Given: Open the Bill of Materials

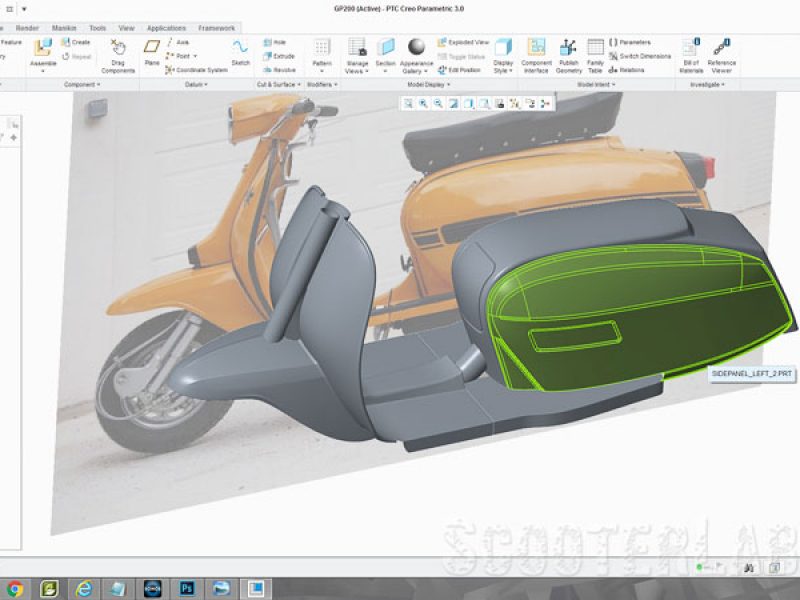Looking at the screenshot, I should click(x=691, y=56).
